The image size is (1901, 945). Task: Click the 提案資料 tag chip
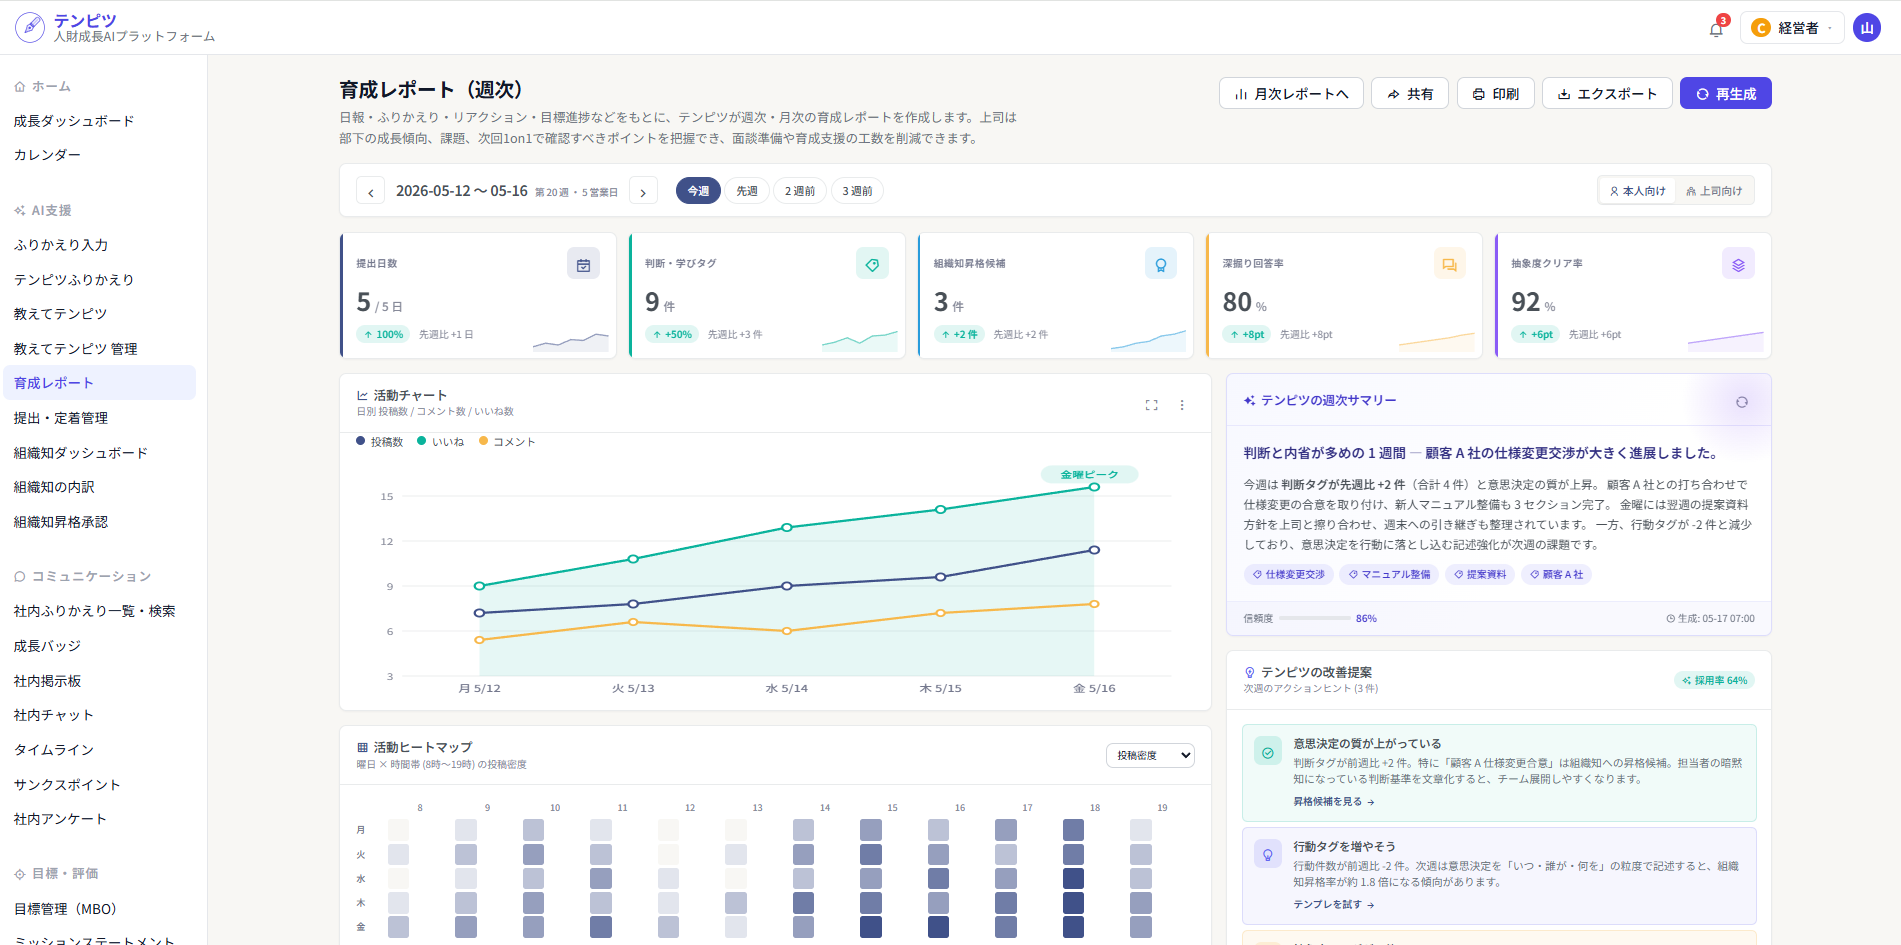(1480, 574)
